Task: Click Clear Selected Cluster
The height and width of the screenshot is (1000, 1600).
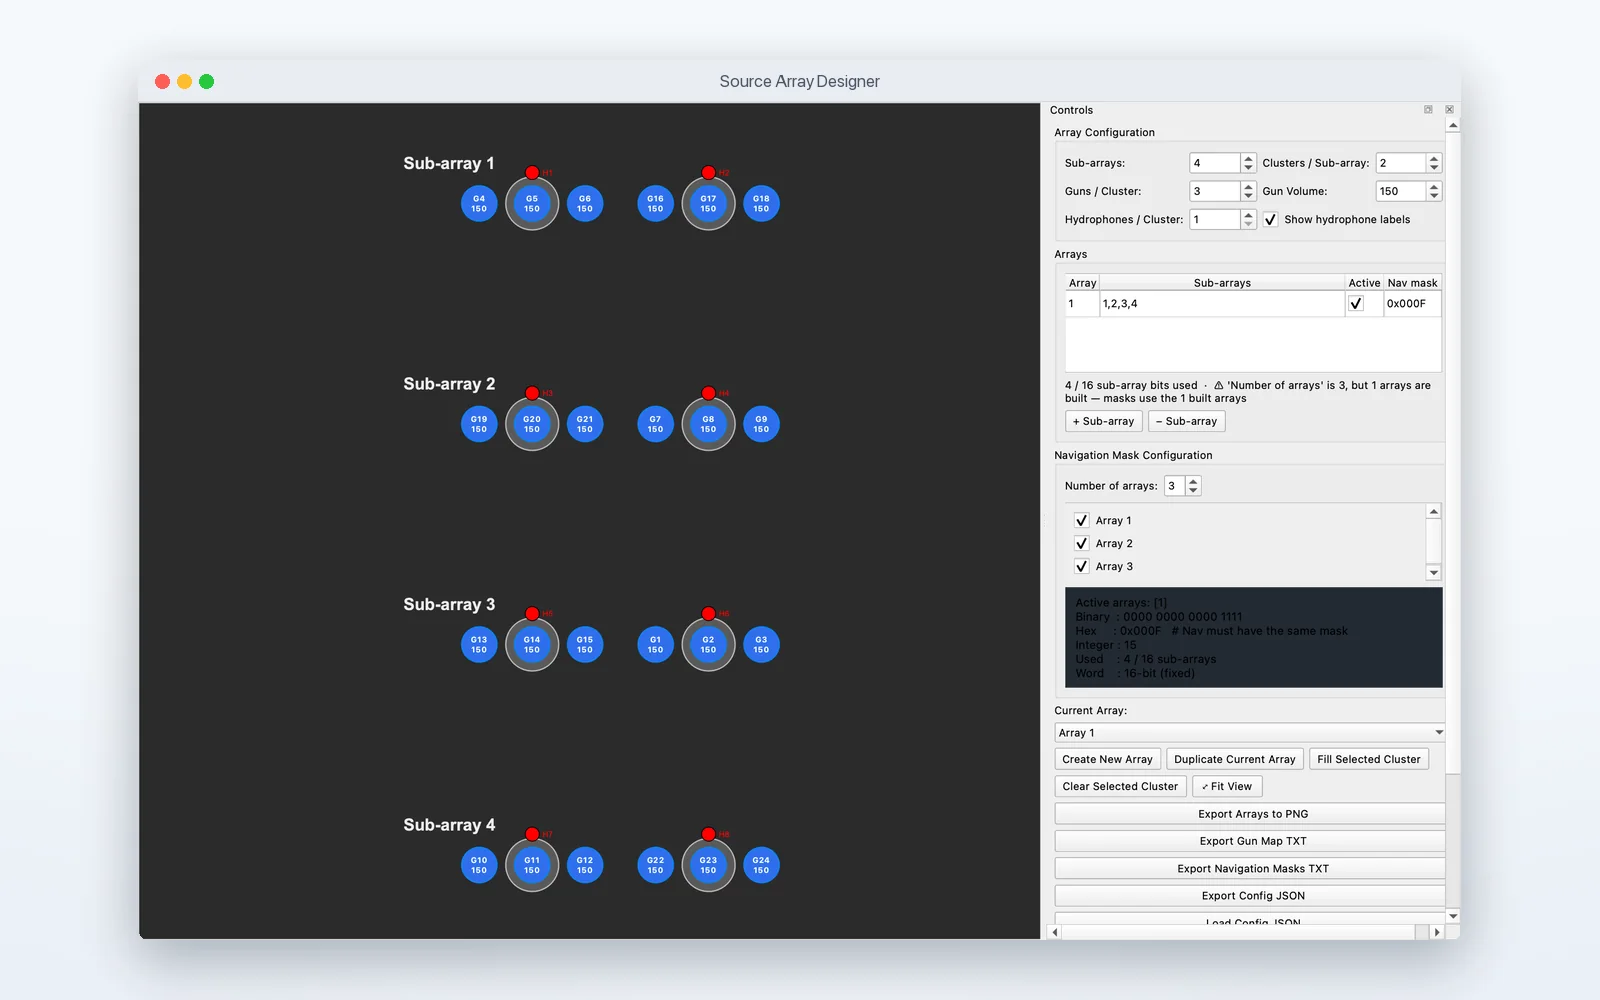Action: tap(1120, 787)
